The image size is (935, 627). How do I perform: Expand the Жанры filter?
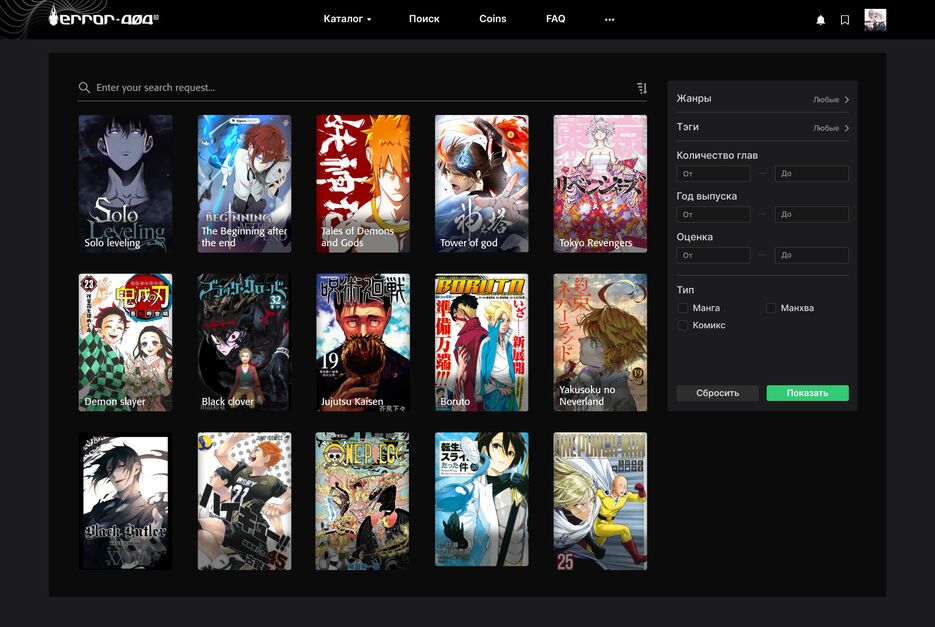(762, 99)
